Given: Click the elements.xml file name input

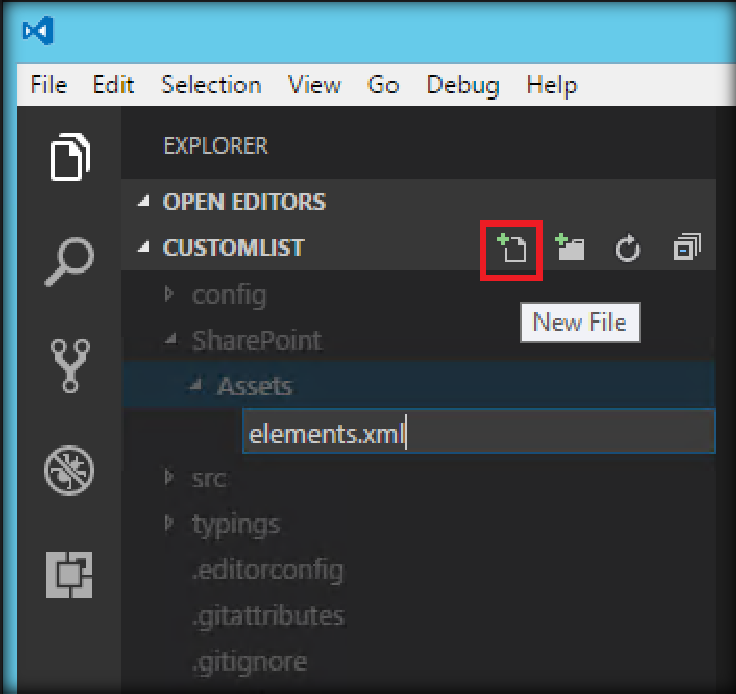Looking at the screenshot, I should click(479, 431).
